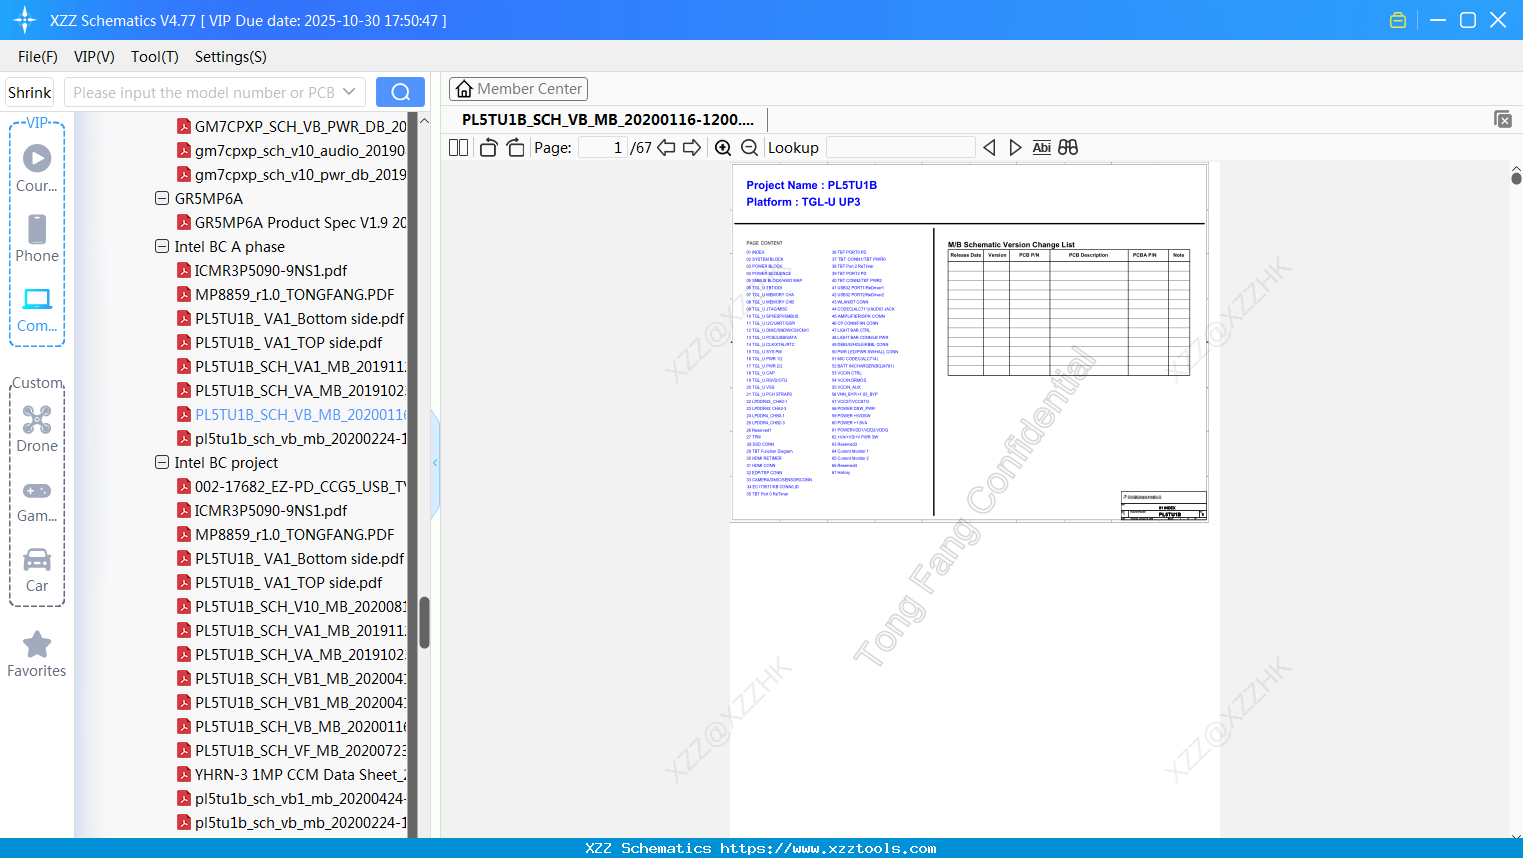Click the model number search input

pos(204,92)
